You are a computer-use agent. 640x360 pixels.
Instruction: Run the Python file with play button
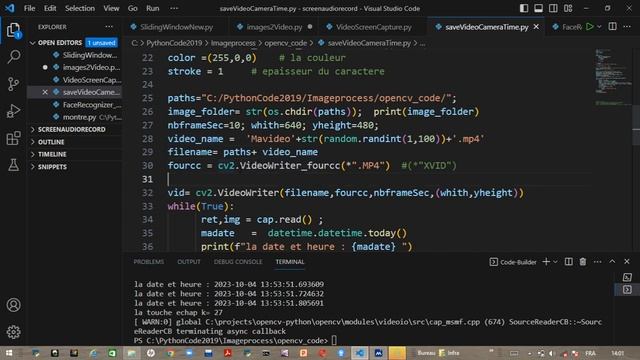[x=589, y=27]
